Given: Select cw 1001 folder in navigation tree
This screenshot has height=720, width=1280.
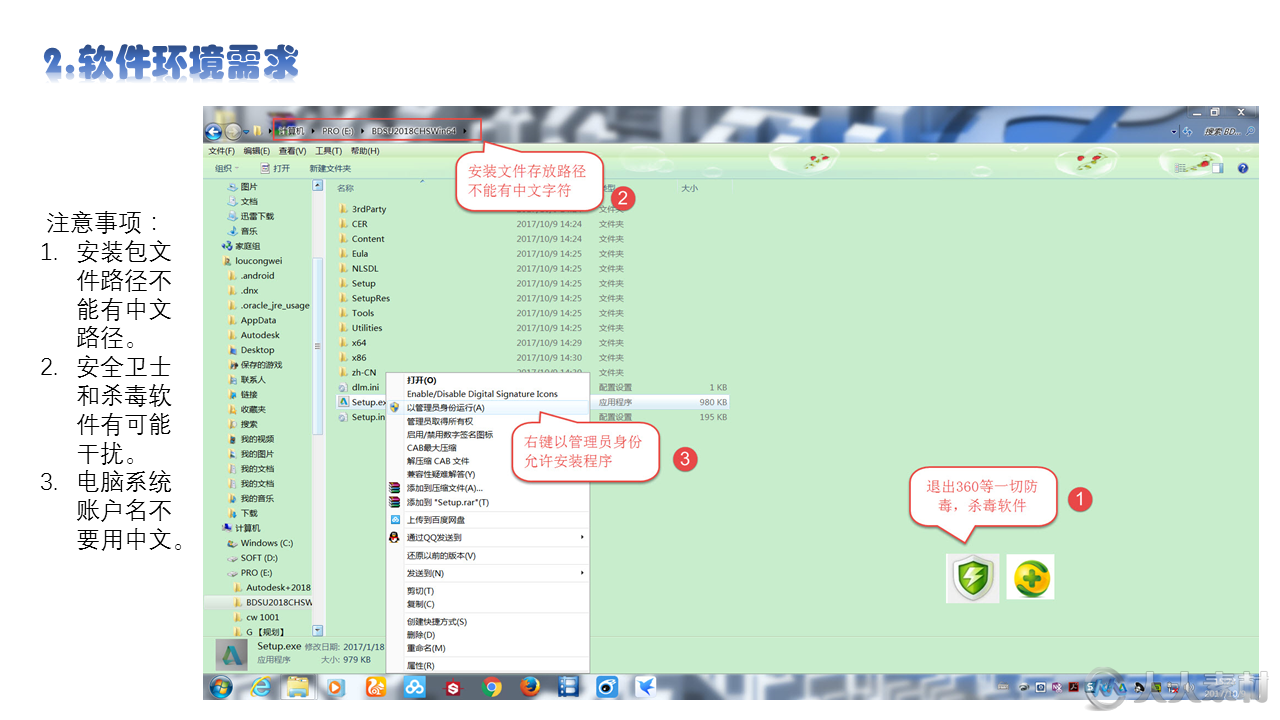Looking at the screenshot, I should coord(262,617).
